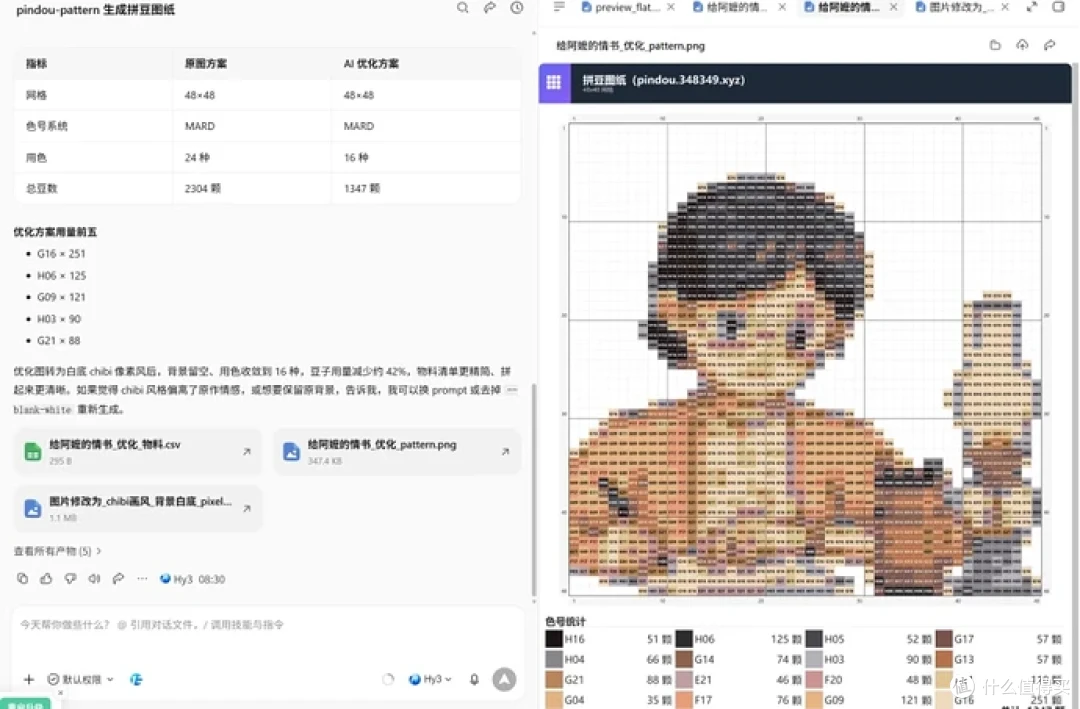The image size is (1080, 709).
Task: Open file folder location for pattern.png
Action: point(995,45)
